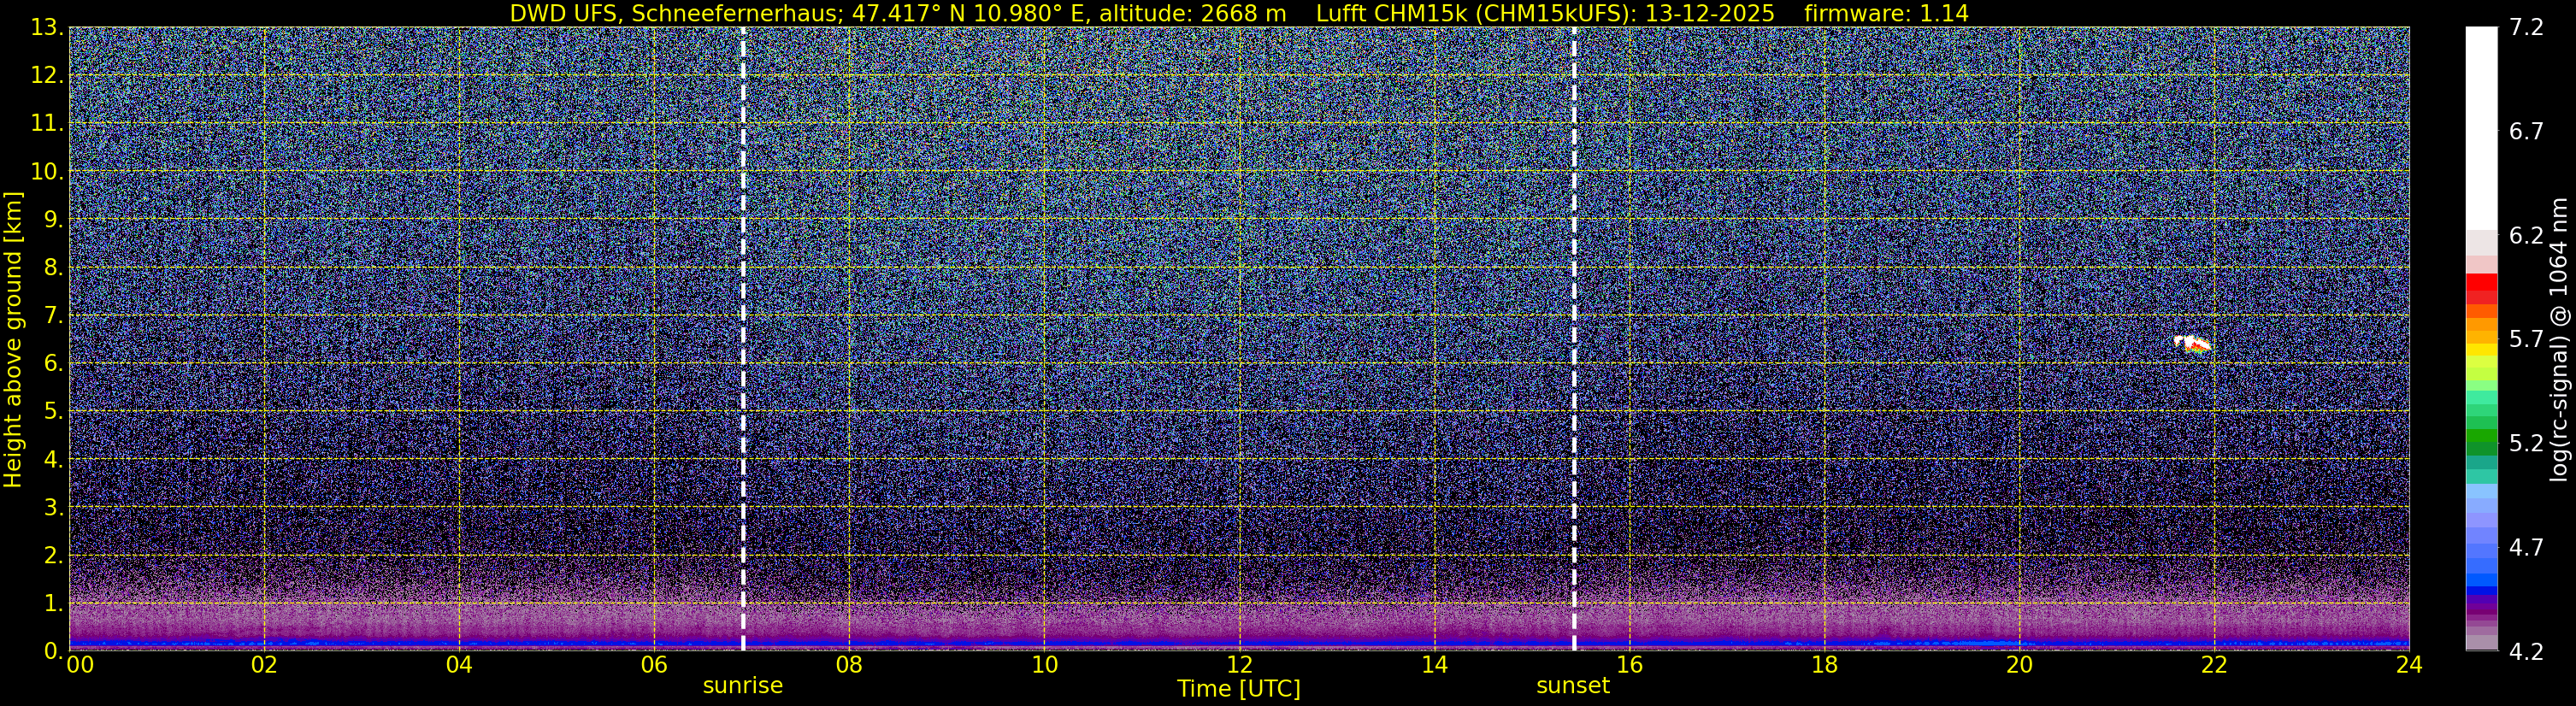This screenshot has width=2576, height=706.
Task: Click the "Height above ground [km]" axis label
Action: tap(13, 339)
